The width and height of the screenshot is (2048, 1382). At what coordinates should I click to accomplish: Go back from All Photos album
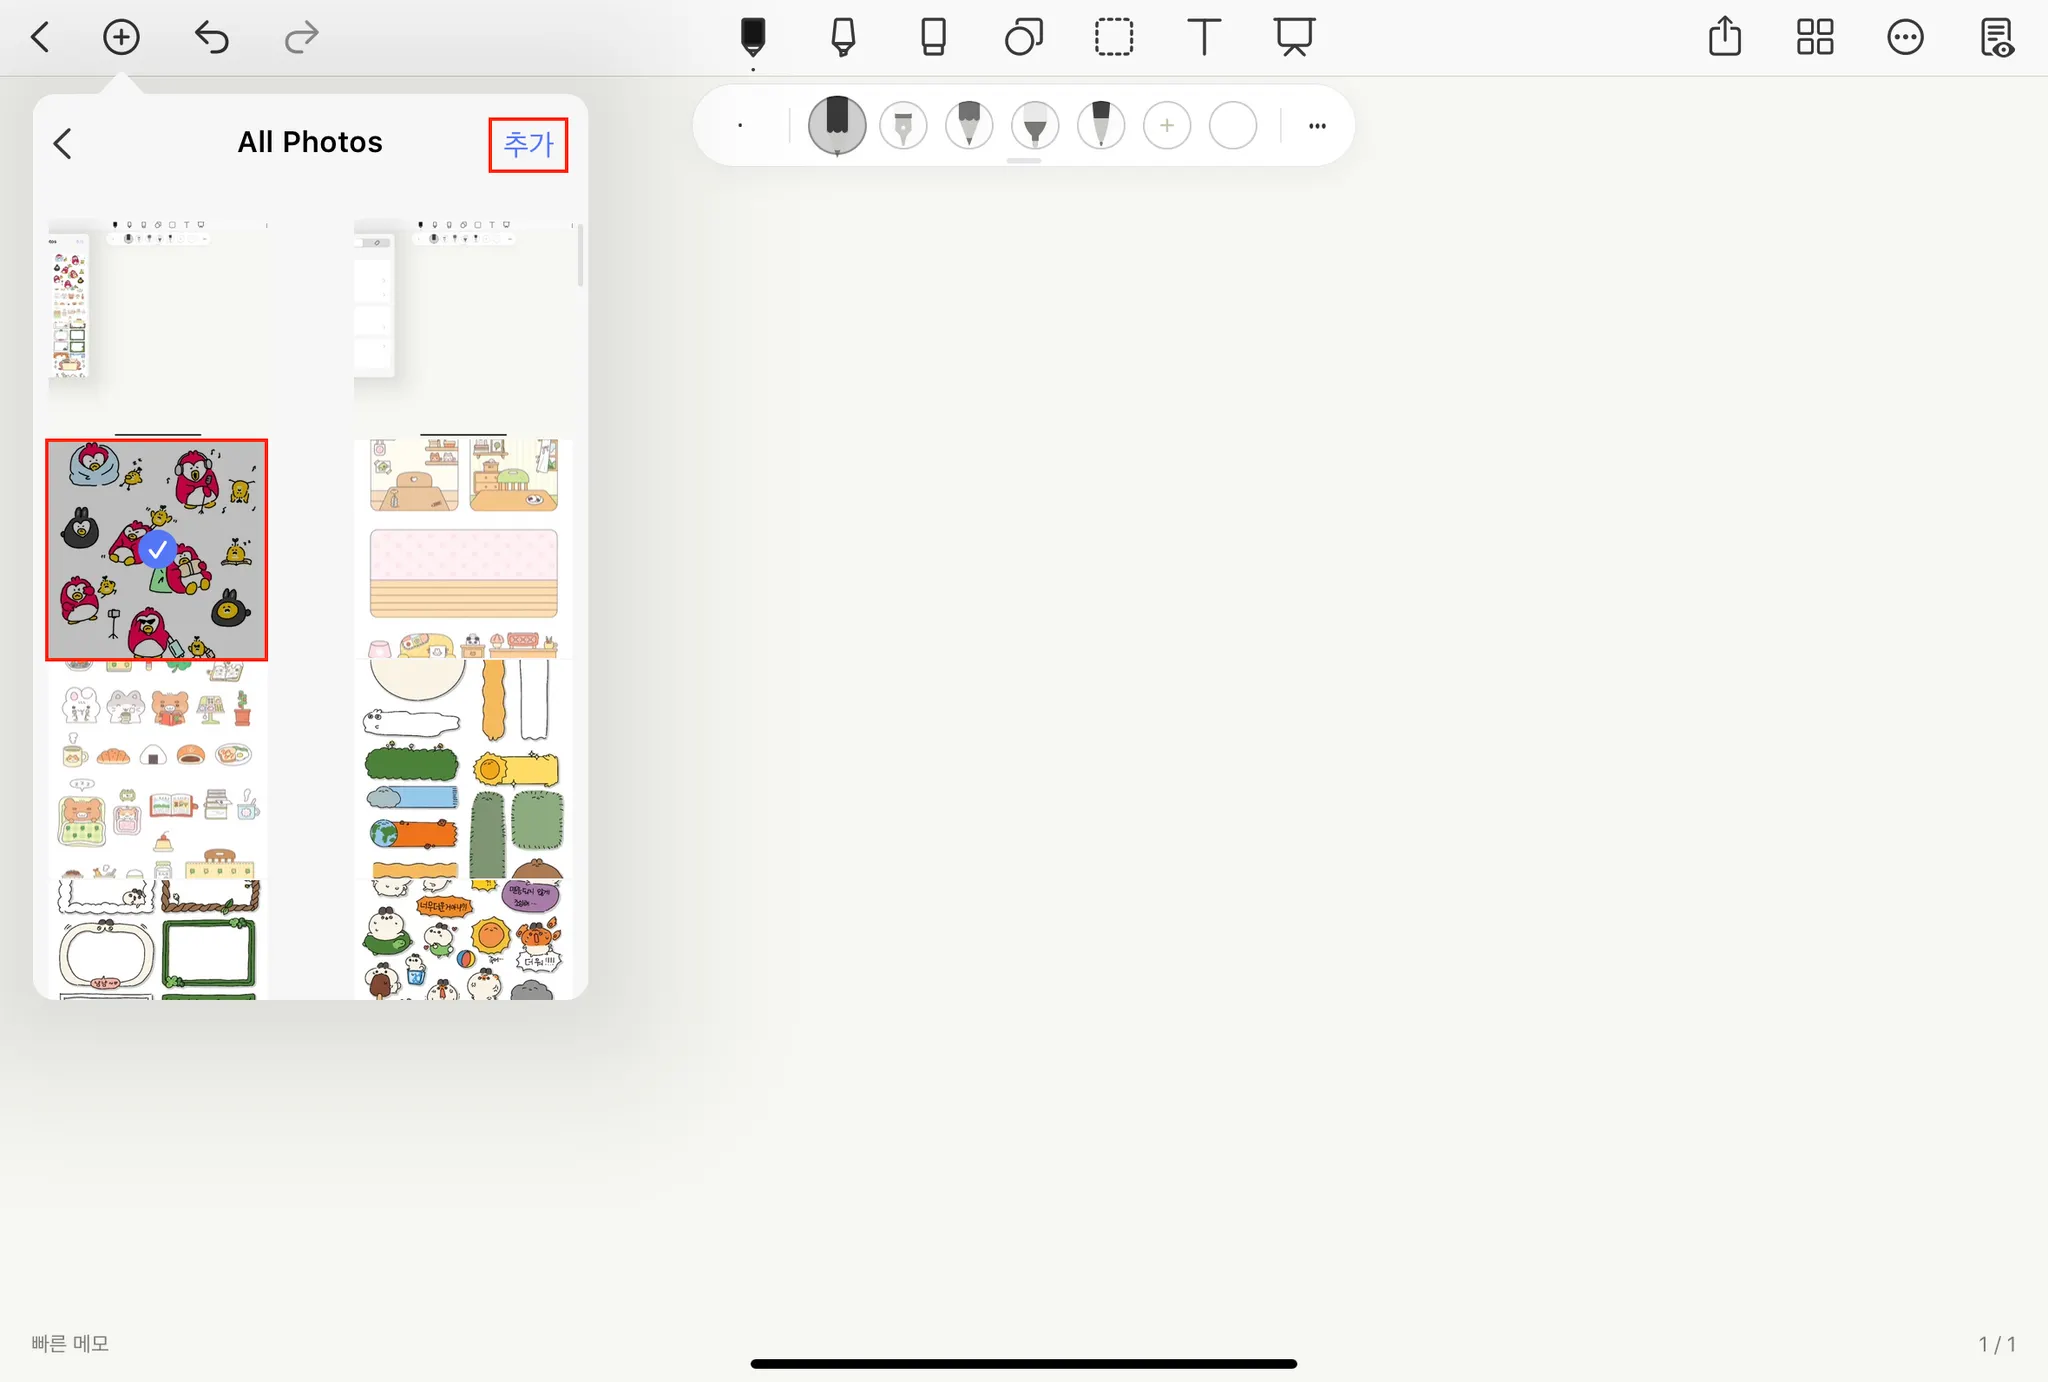(63, 144)
